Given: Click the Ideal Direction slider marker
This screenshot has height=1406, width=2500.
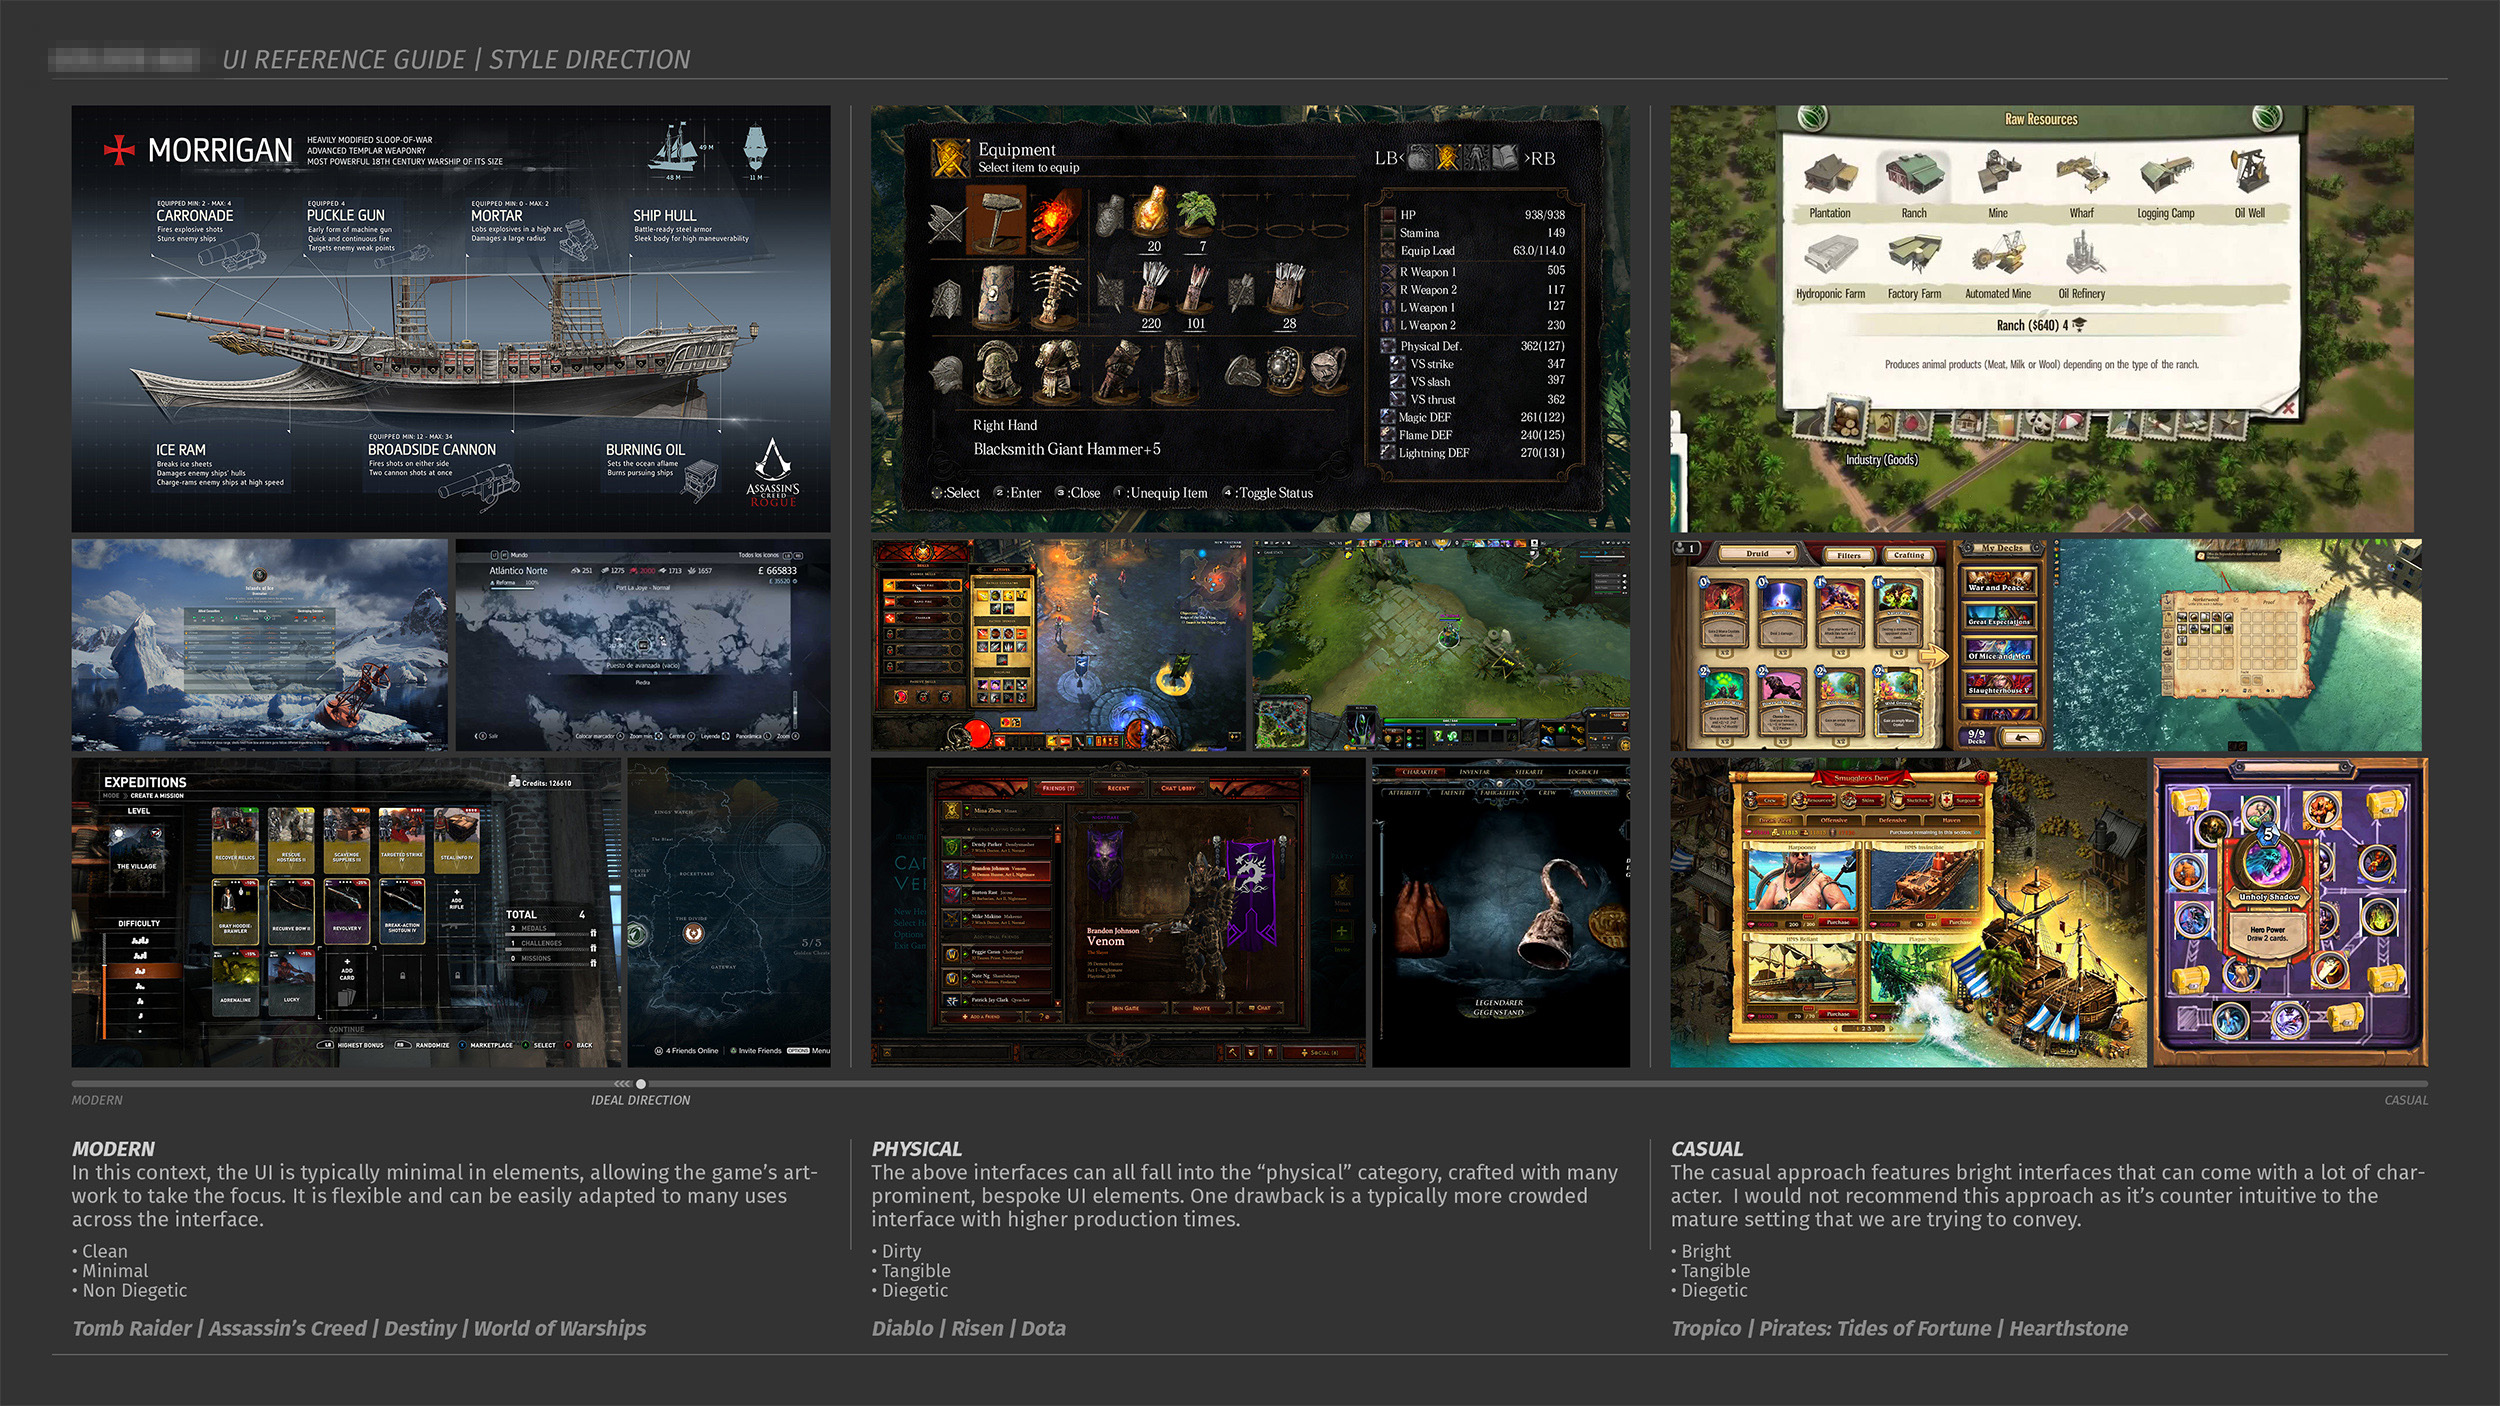Looking at the screenshot, I should pyautogui.click(x=641, y=1084).
